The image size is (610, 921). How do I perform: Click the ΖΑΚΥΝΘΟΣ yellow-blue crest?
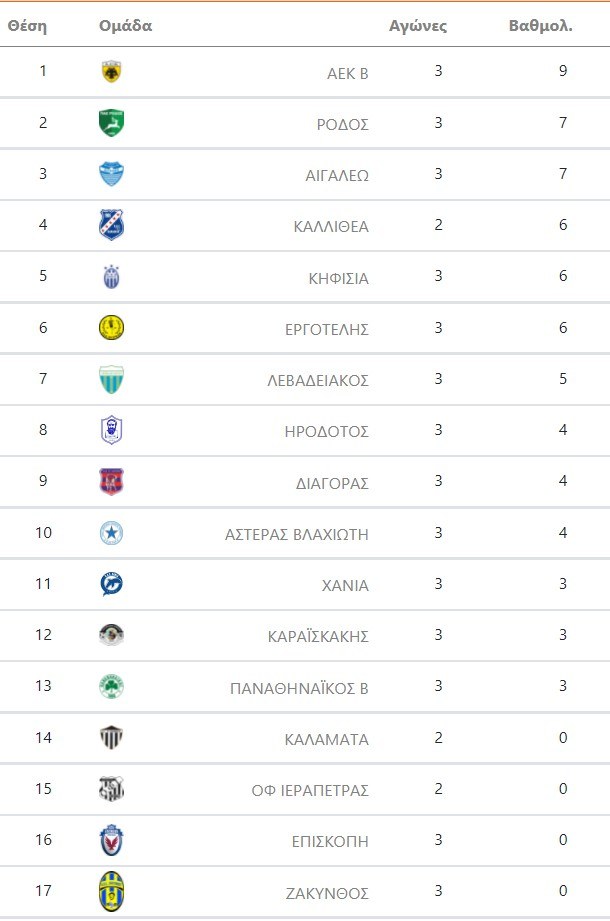[111, 892]
